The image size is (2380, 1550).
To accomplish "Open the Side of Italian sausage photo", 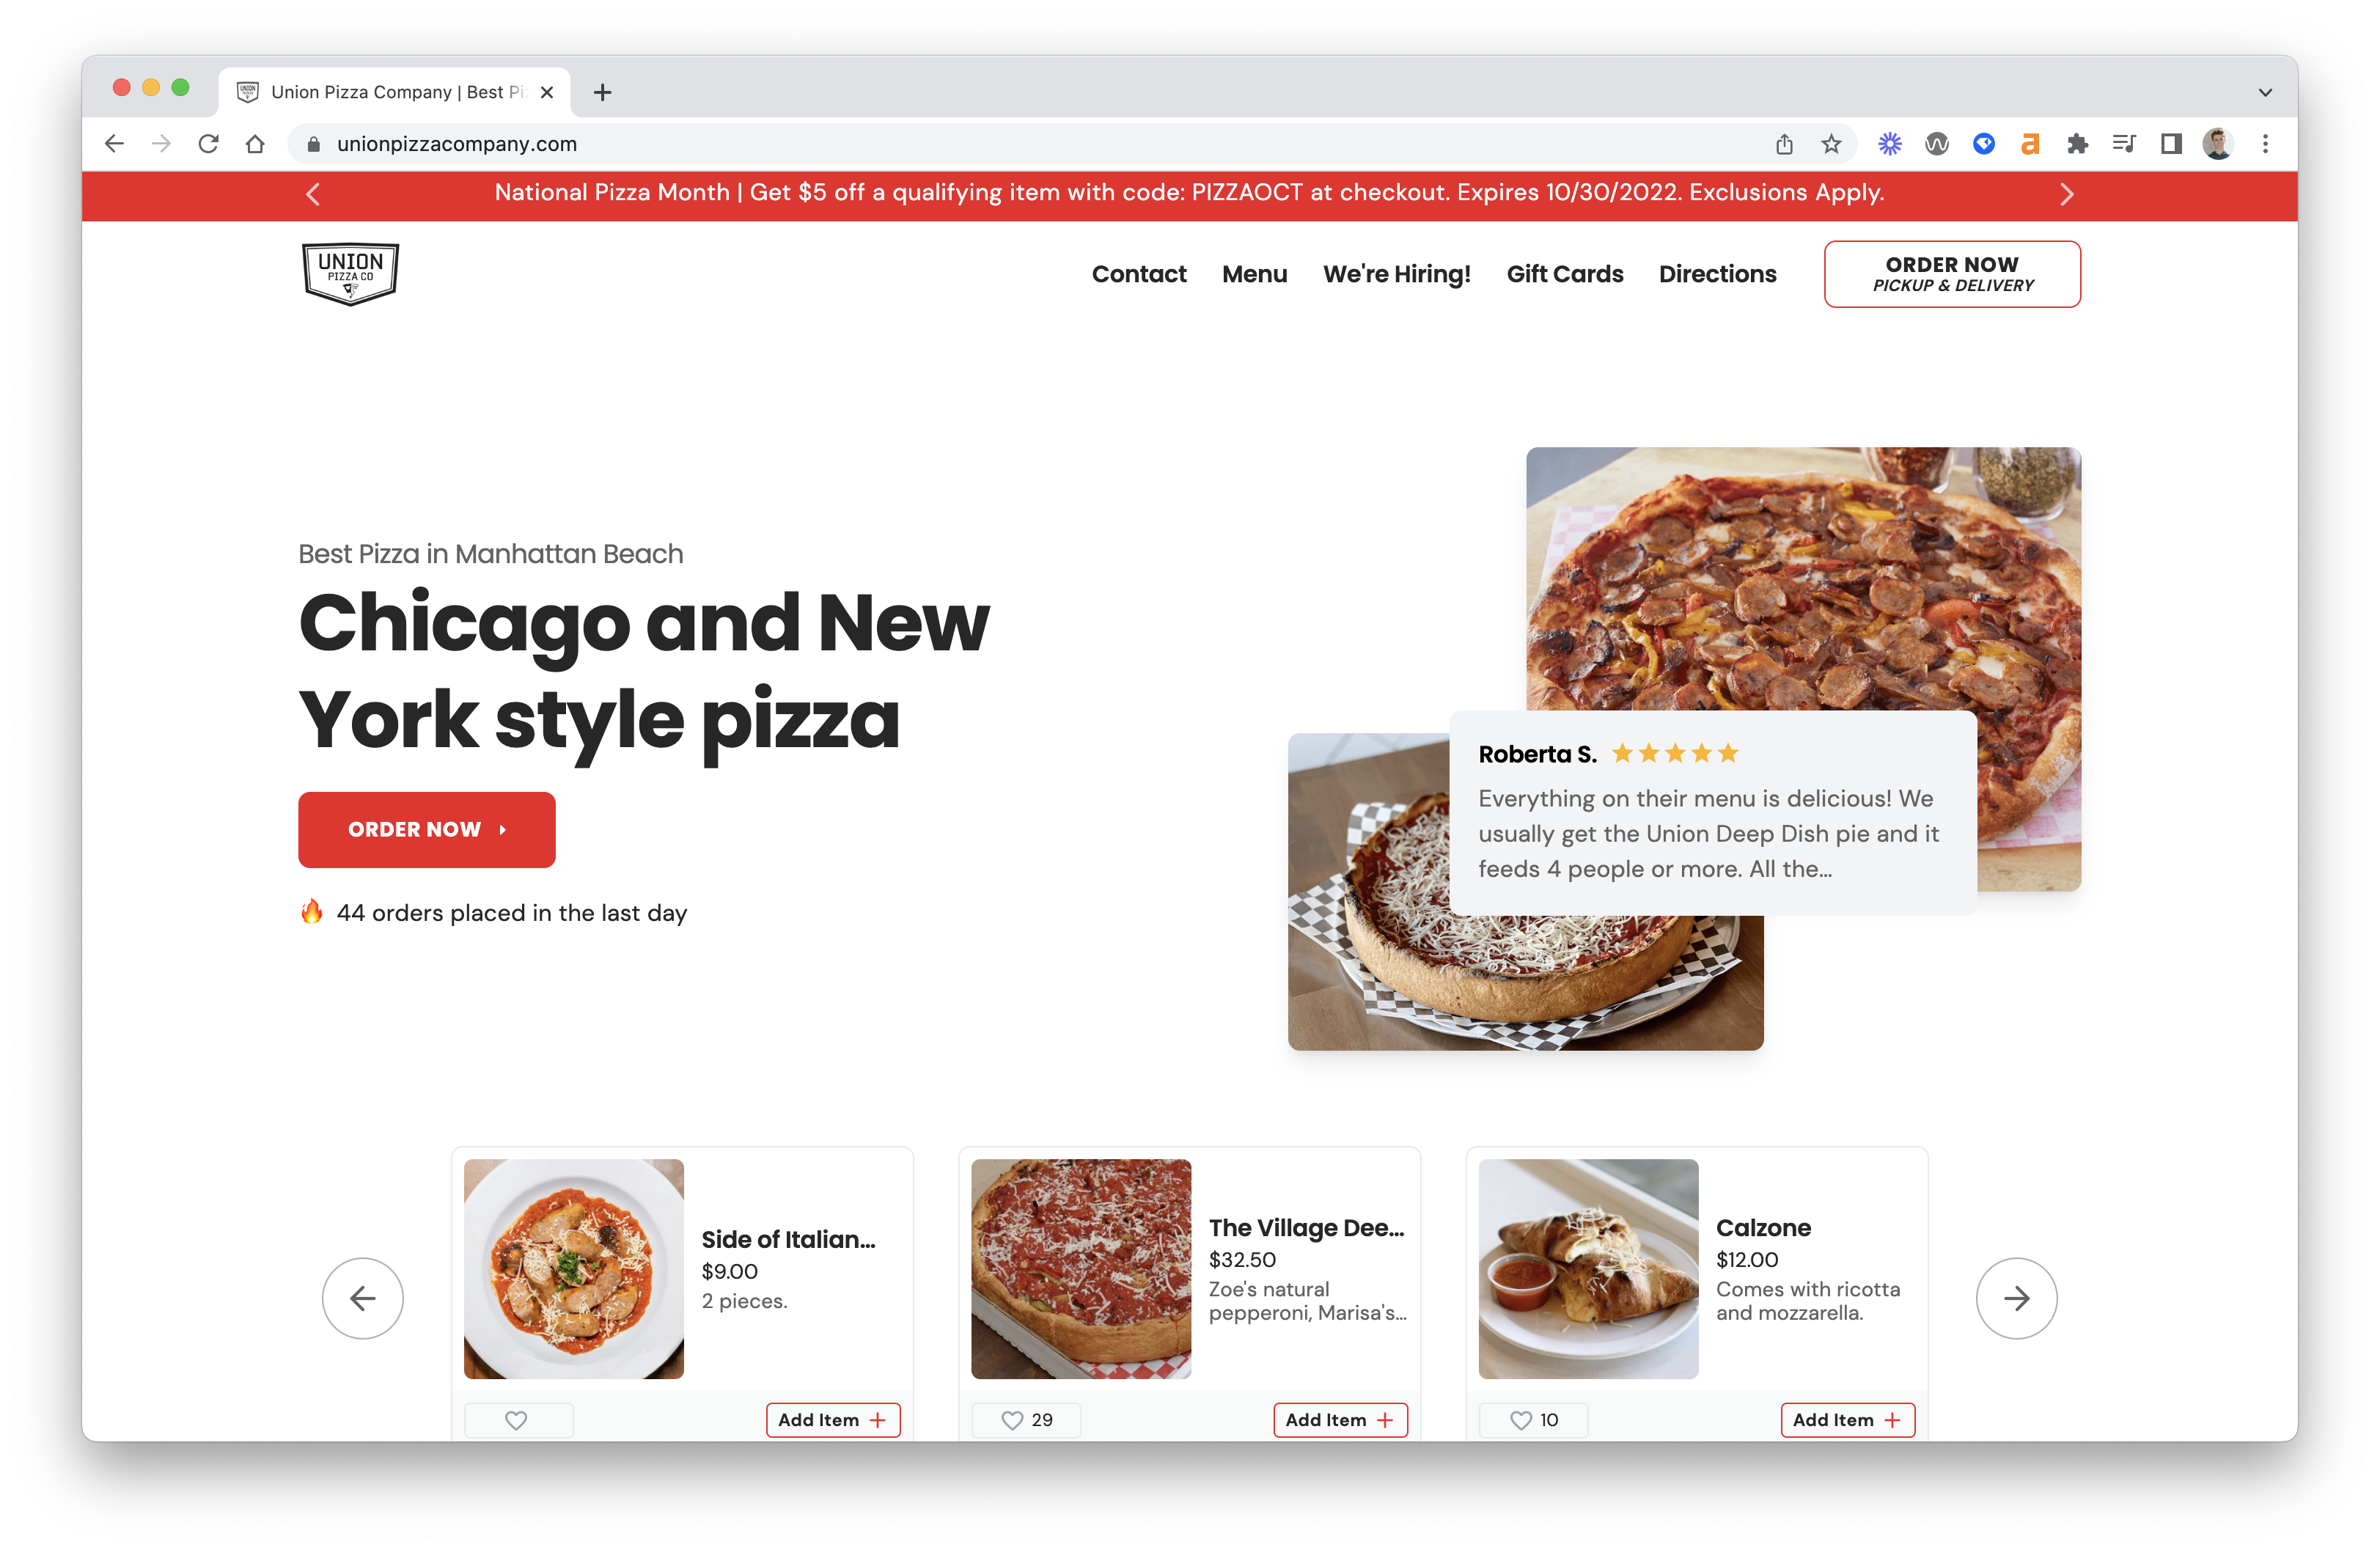I will pyautogui.click(x=573, y=1268).
